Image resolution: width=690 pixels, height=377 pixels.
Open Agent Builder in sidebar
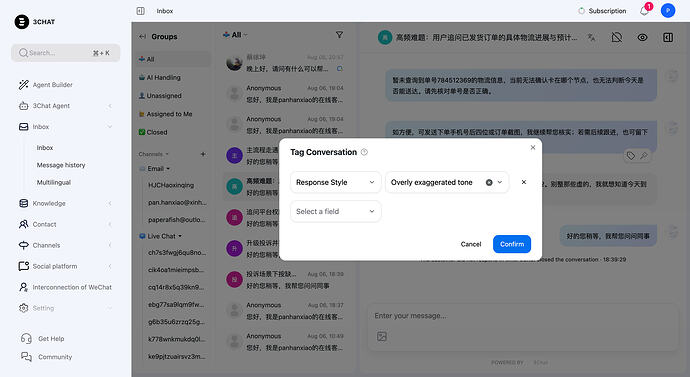tap(52, 84)
